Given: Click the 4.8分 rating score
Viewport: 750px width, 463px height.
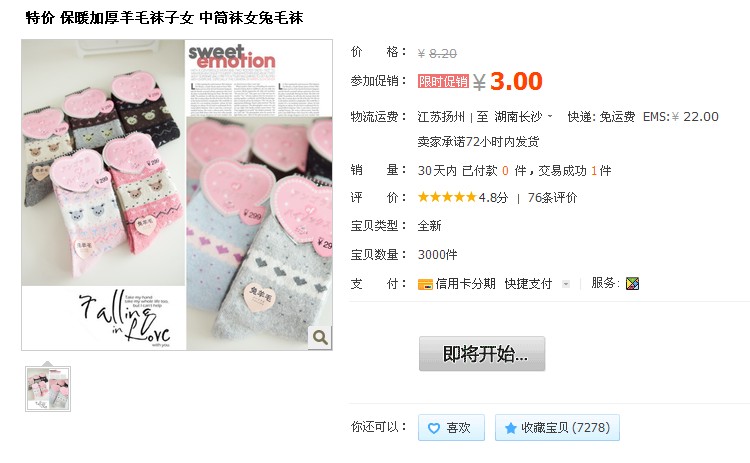Looking at the screenshot, I should point(493,198).
